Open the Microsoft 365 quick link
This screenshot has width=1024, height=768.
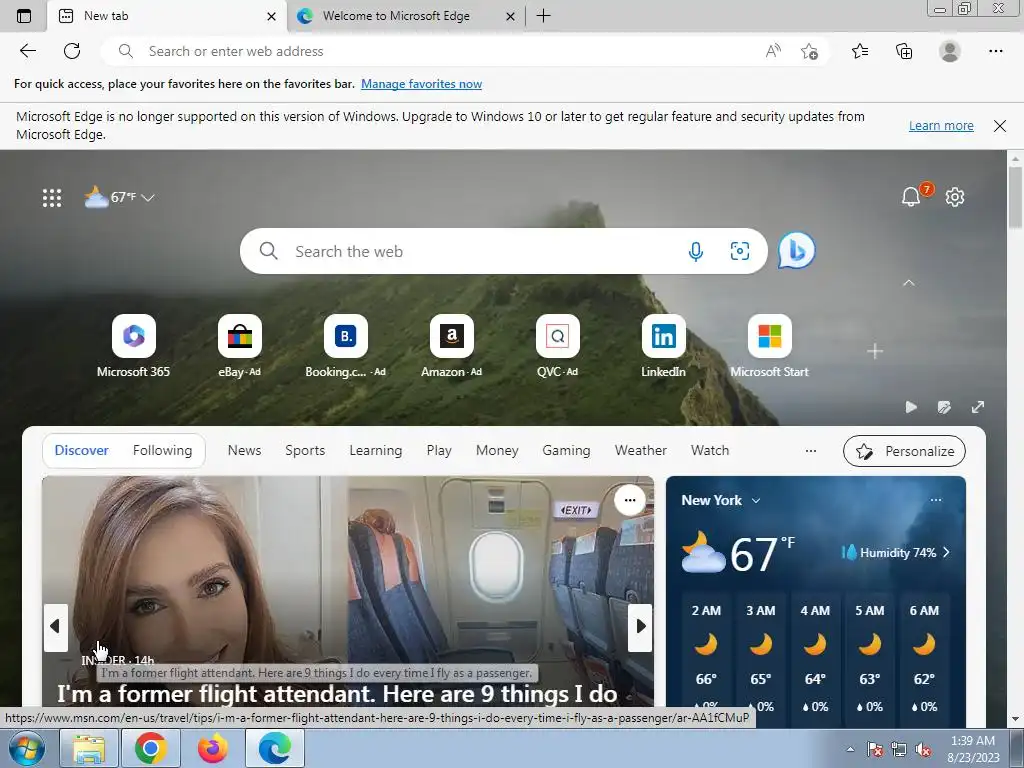click(133, 346)
